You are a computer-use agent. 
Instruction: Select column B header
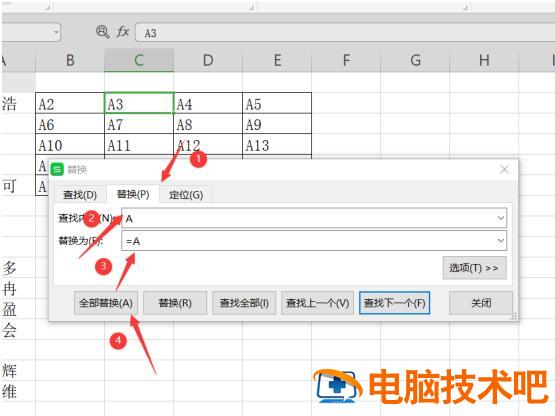click(x=70, y=60)
